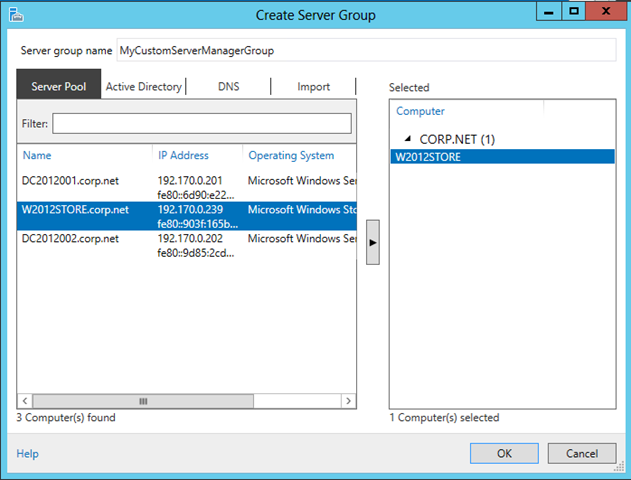Switch to the Active Directory tab
Screen dimensions: 631x480
144,87
